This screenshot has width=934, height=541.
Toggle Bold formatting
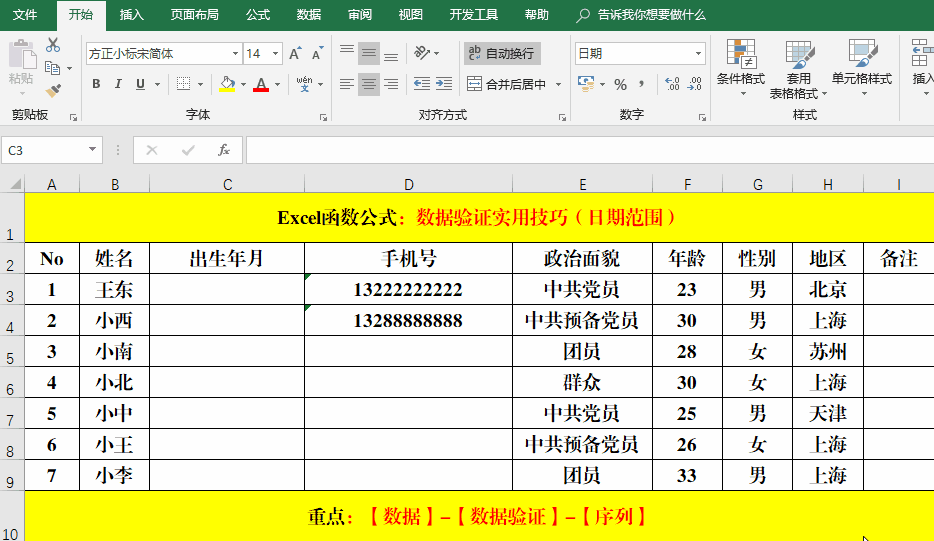click(x=96, y=84)
